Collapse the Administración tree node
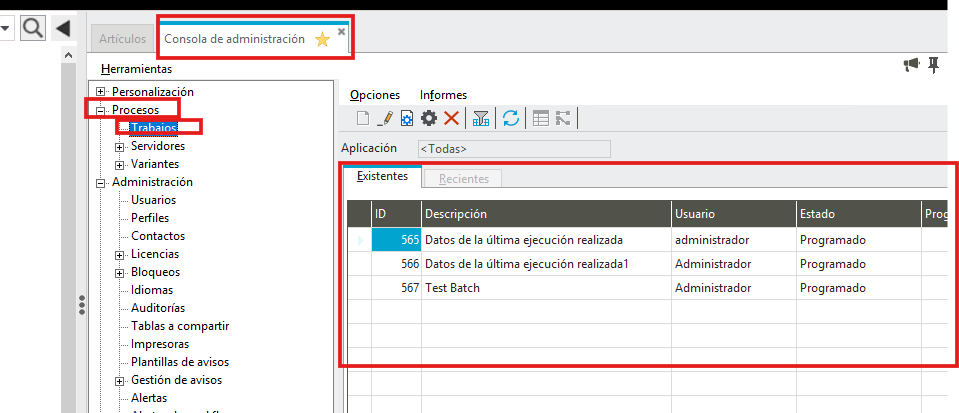Viewport: 959px width, 413px height. point(101,183)
